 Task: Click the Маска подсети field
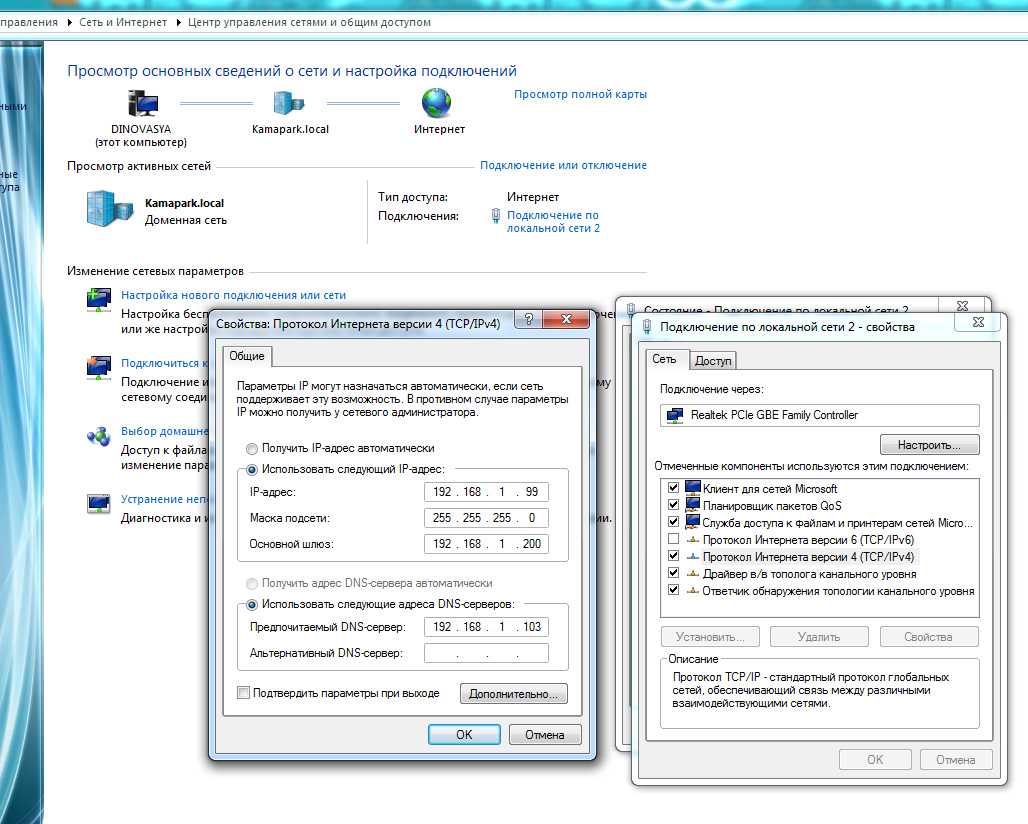(486, 518)
